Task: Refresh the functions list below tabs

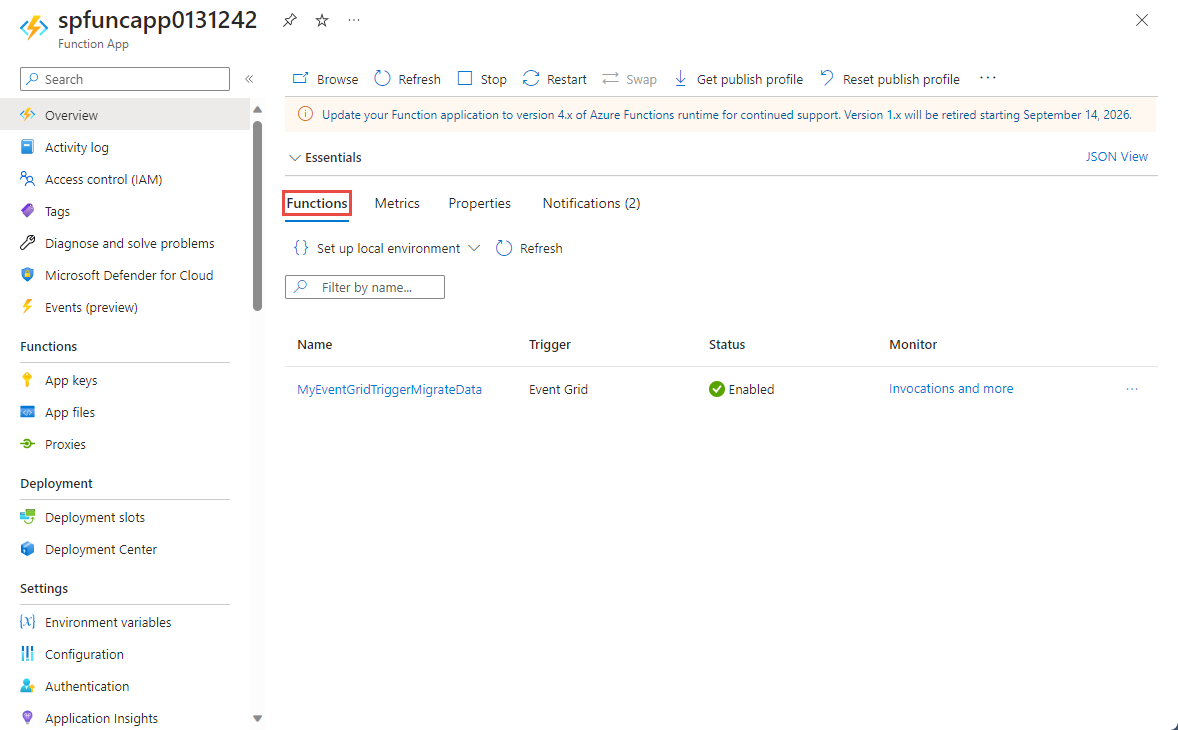Action: 529,248
